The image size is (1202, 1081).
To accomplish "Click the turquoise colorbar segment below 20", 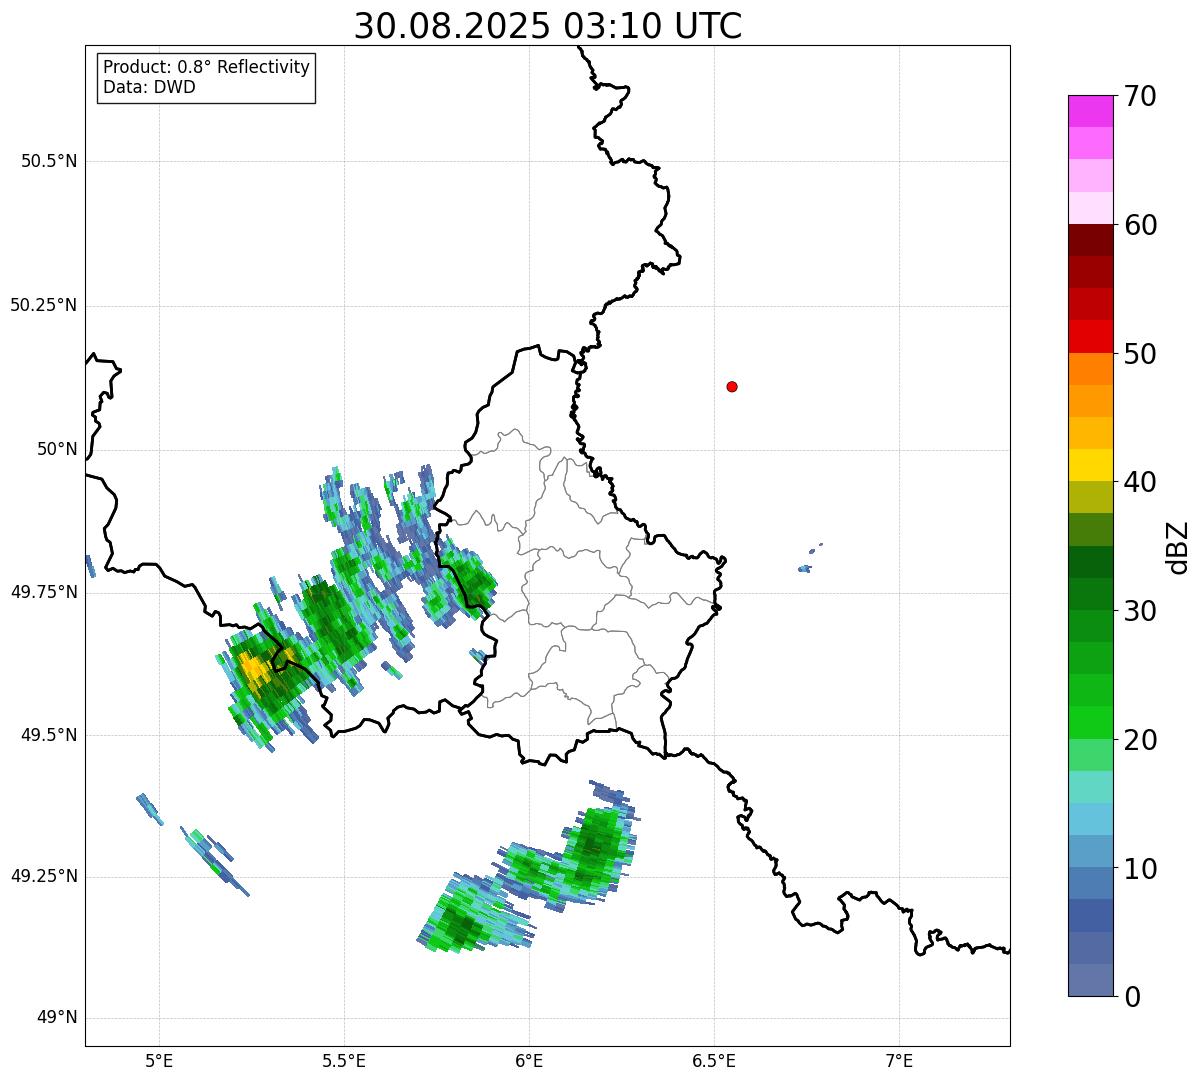I will click(x=1091, y=787).
